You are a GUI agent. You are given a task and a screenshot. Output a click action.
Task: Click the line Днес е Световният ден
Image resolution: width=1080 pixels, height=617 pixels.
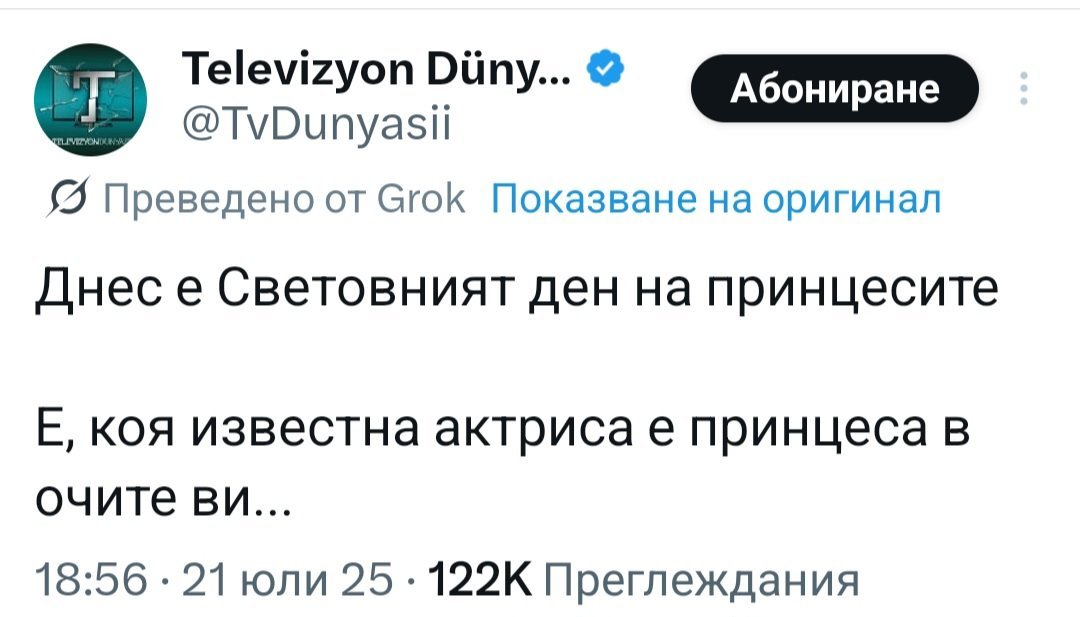[x=516, y=291]
